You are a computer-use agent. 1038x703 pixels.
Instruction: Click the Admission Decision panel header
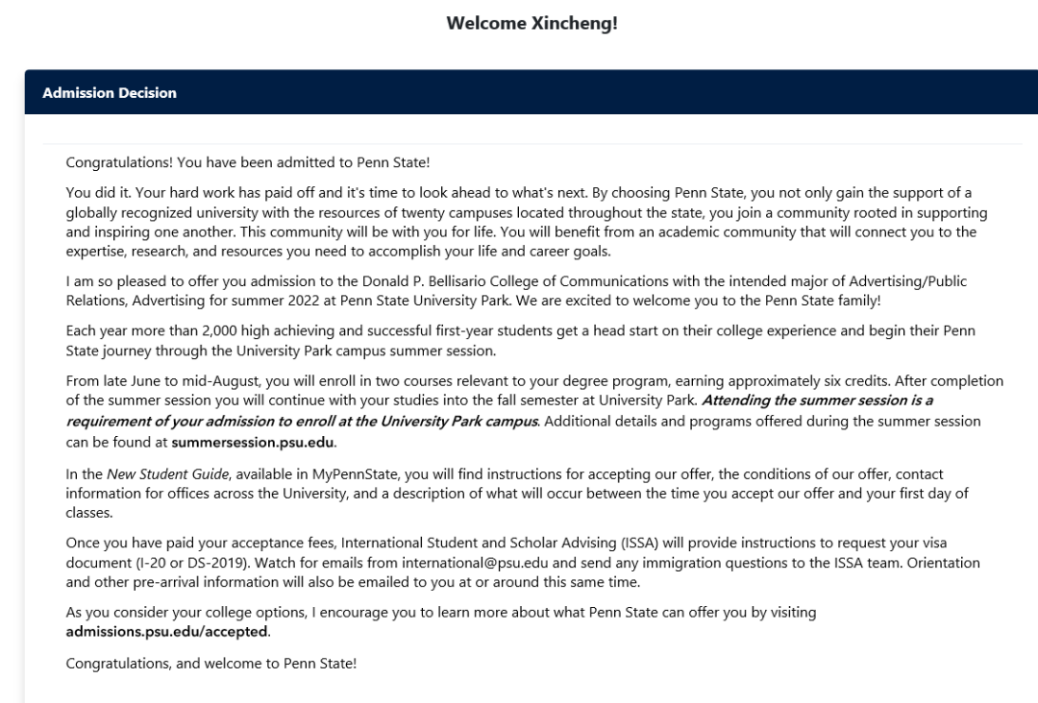tap(531, 92)
